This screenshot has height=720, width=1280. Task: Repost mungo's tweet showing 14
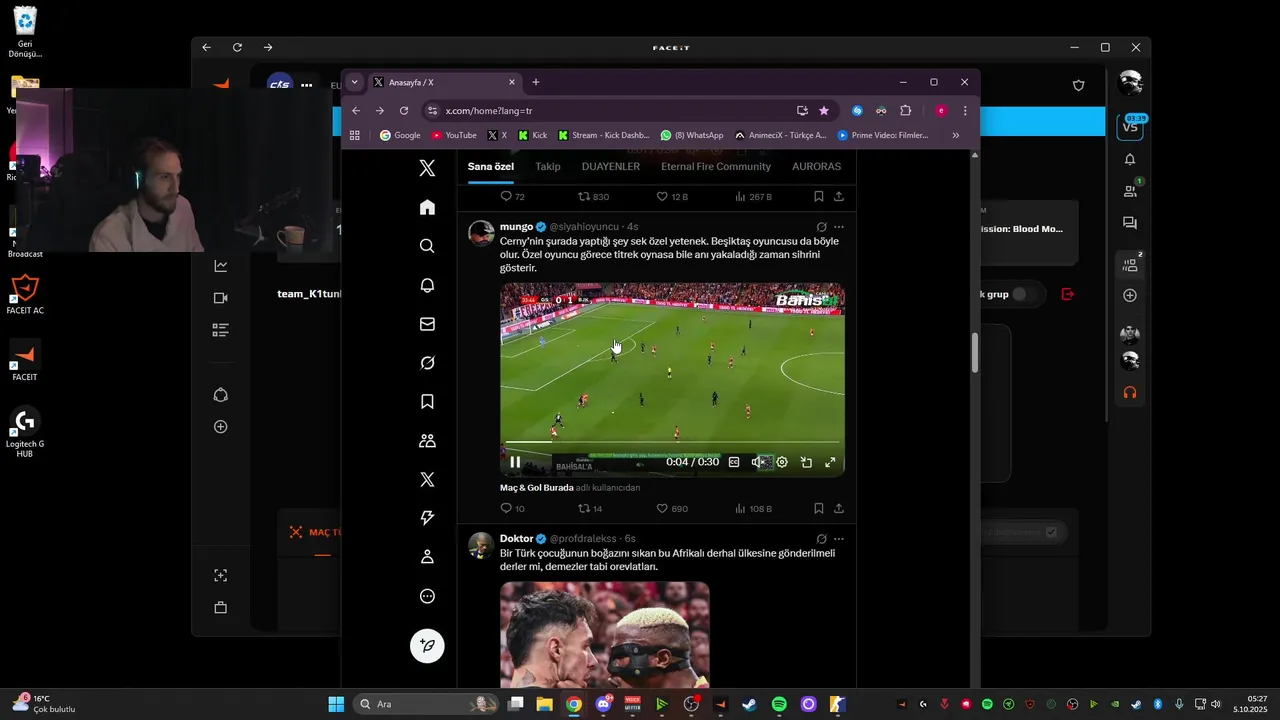pyautogui.click(x=590, y=508)
